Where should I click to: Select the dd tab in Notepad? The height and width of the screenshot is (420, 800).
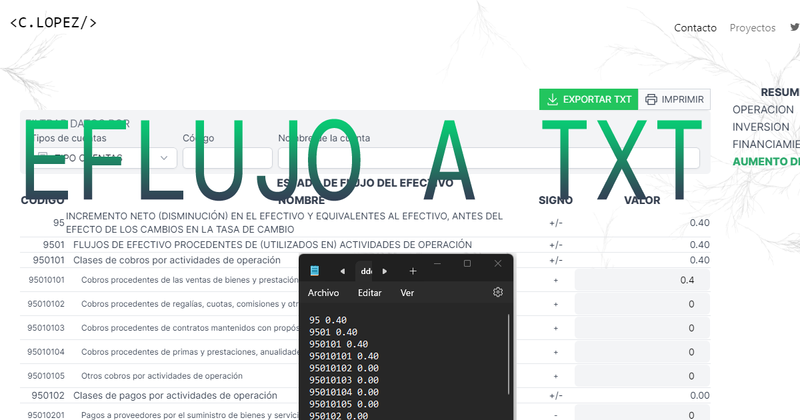point(365,271)
